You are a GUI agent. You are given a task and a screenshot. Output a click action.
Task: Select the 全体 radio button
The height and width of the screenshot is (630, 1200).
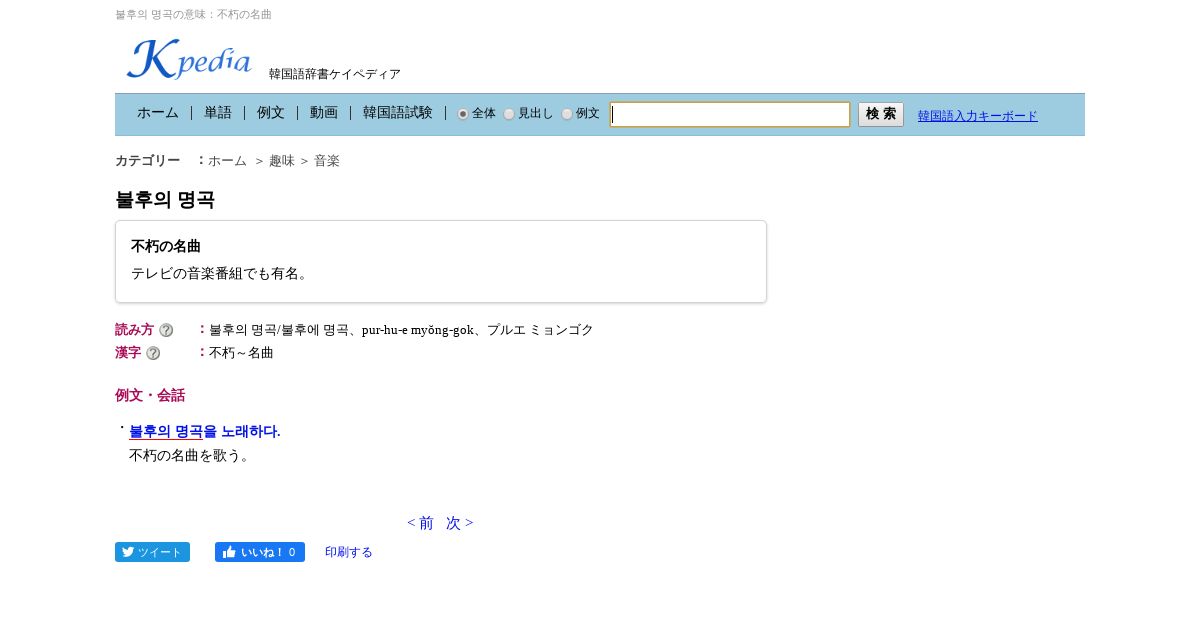click(x=463, y=114)
